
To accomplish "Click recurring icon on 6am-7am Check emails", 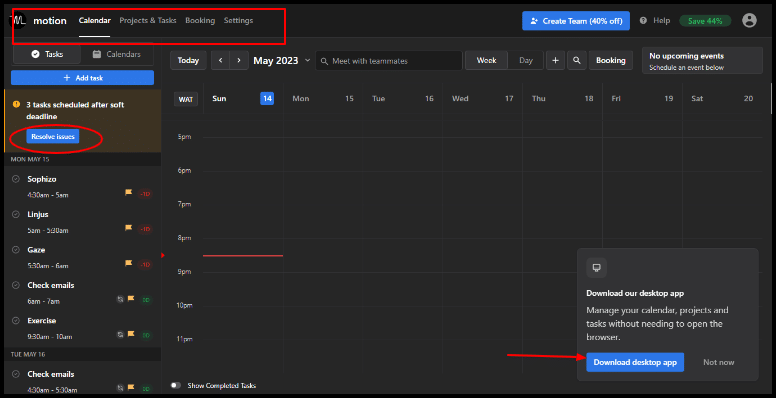I will coord(120,299).
